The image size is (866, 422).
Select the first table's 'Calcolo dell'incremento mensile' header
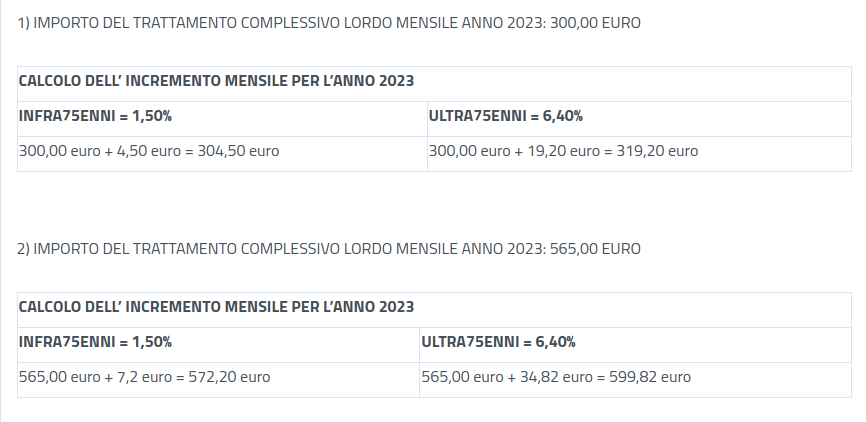tap(216, 81)
